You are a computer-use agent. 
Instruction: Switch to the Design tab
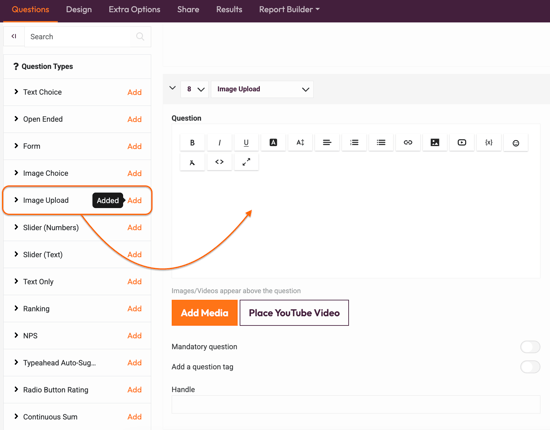pos(79,9)
